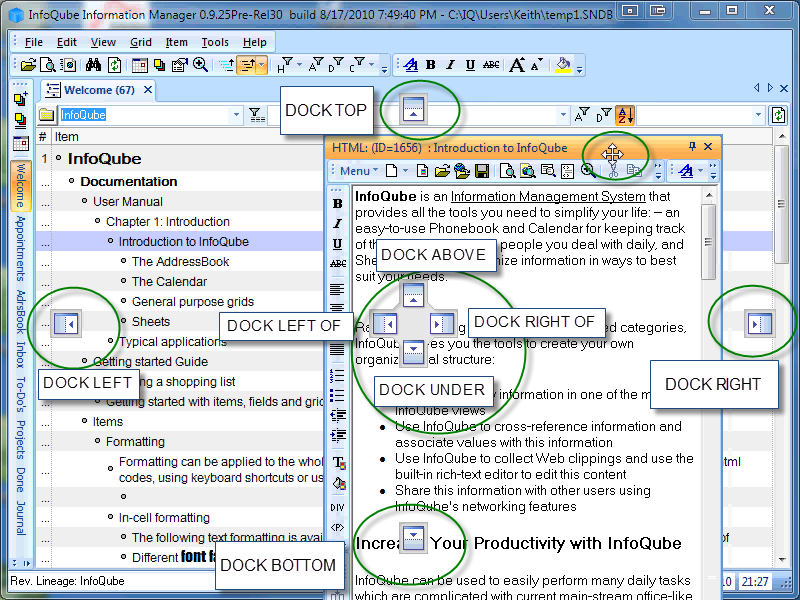Click the main grid vertical scrollbar thumb

click(781, 204)
